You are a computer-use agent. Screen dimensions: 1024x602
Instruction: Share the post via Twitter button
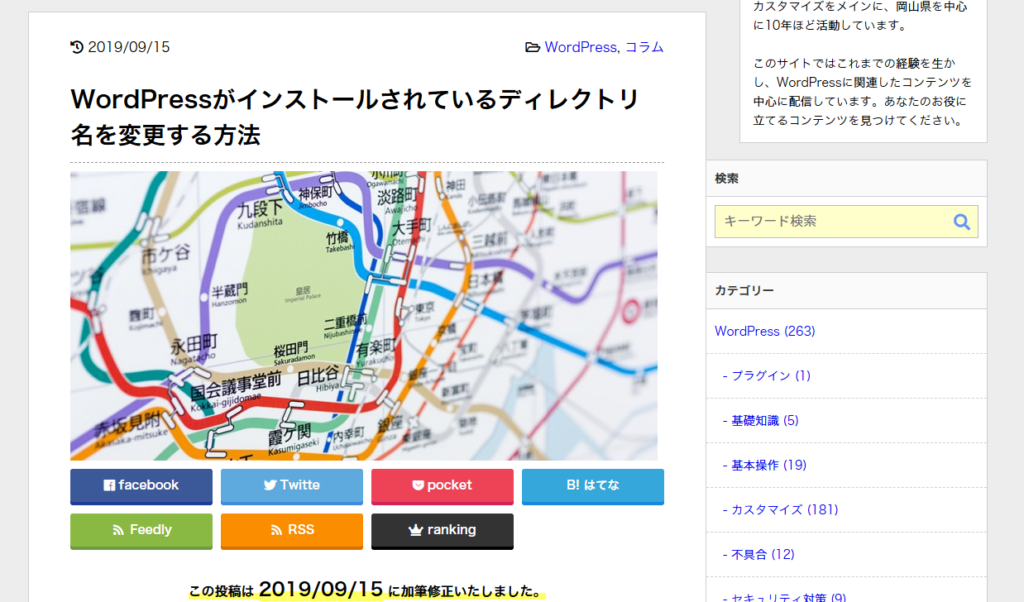(x=291, y=486)
